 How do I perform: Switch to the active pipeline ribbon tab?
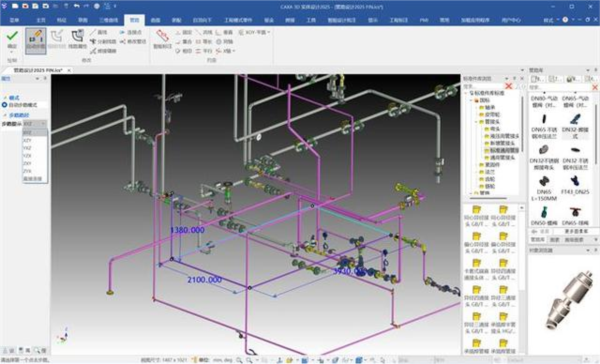134,20
